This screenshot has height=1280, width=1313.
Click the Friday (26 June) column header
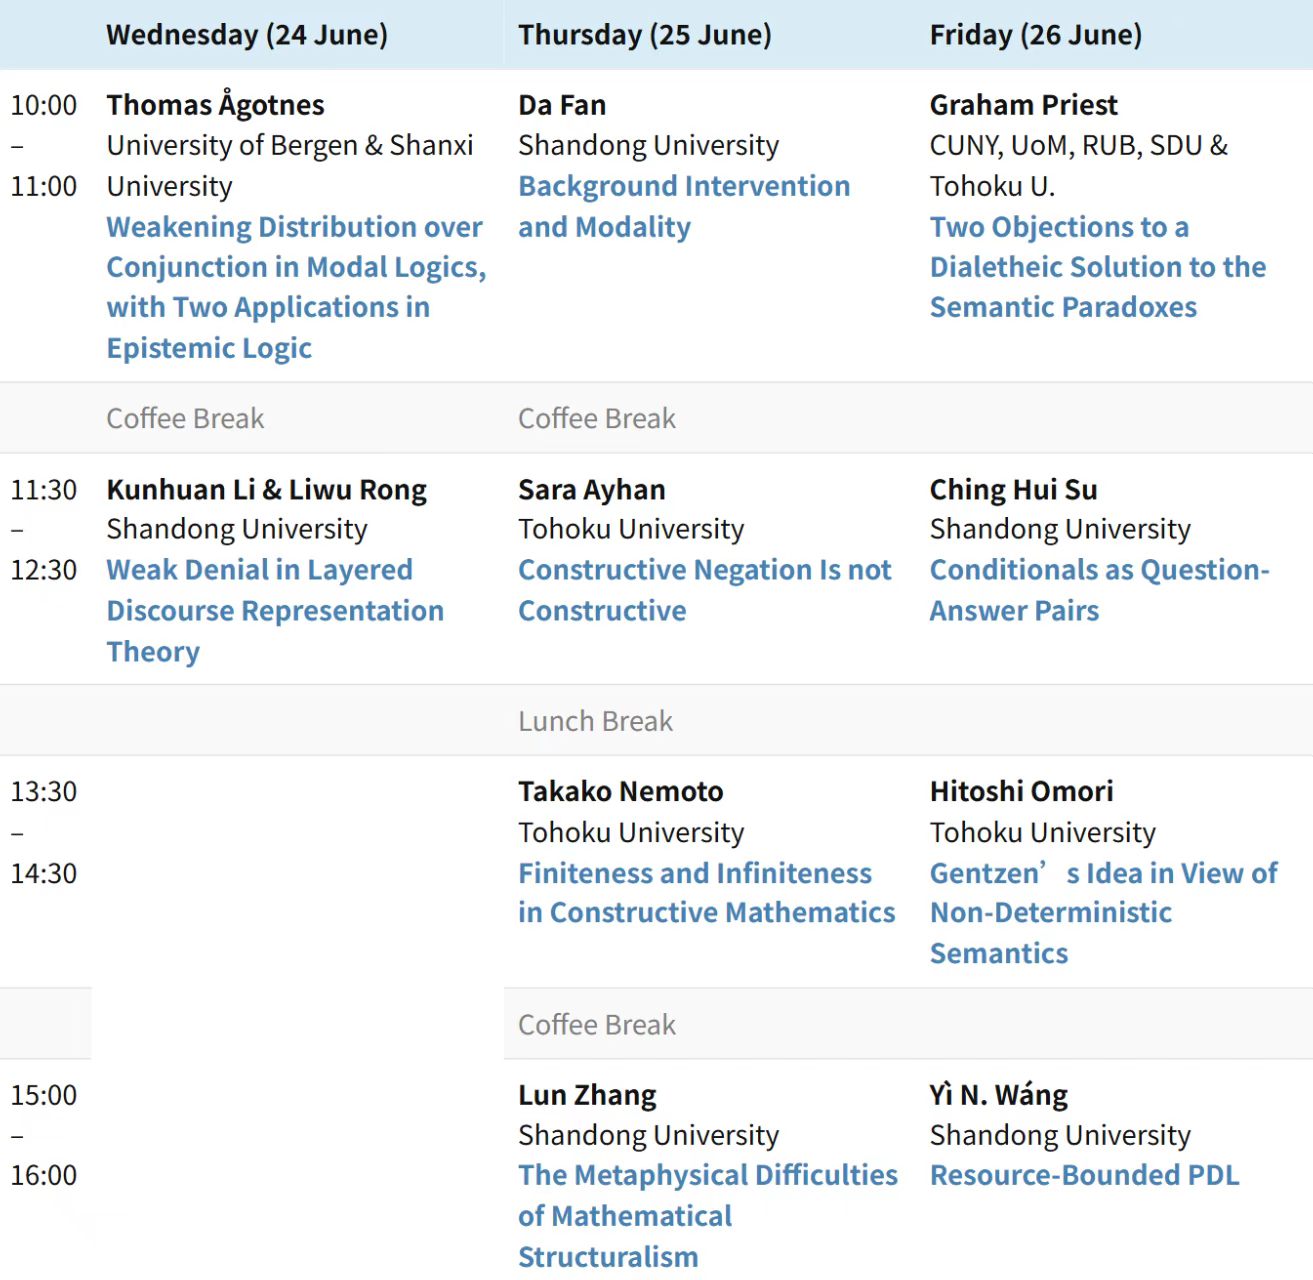point(1036,35)
